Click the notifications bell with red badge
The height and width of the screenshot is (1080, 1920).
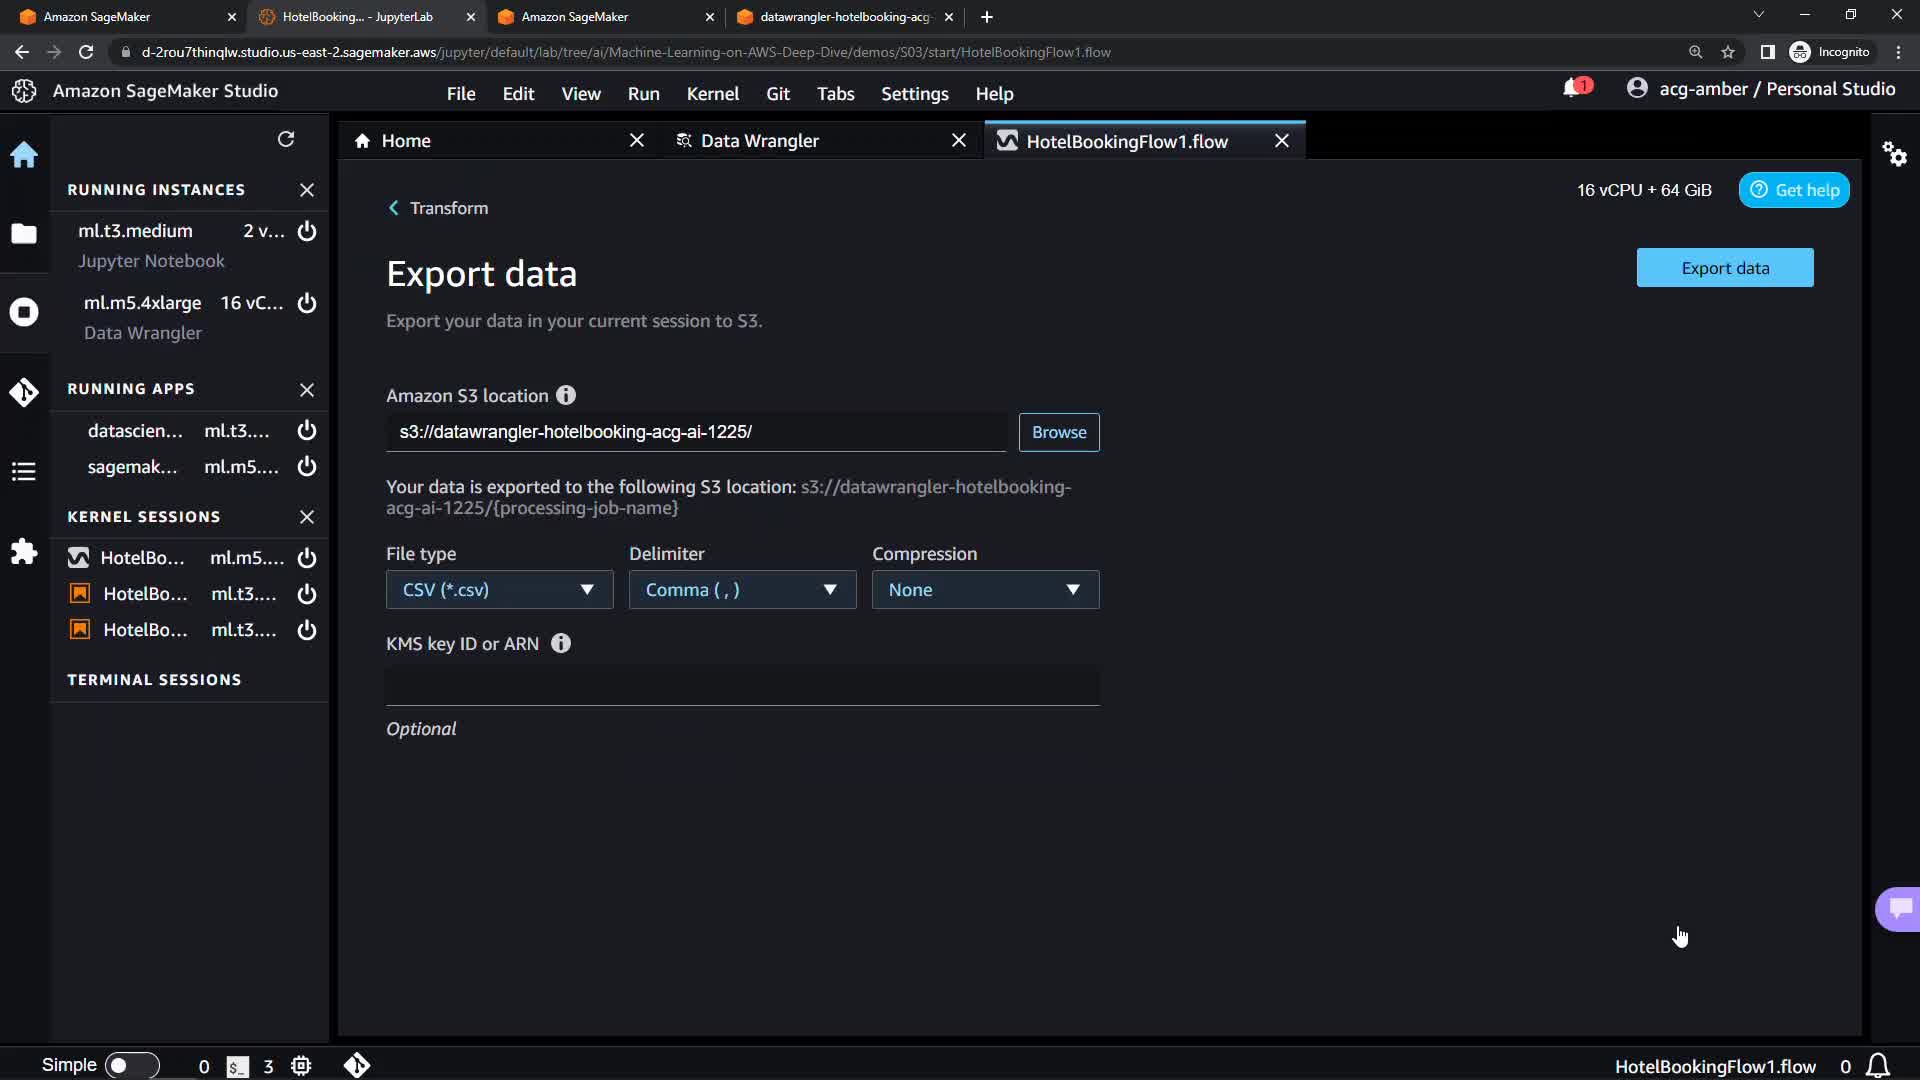click(1574, 89)
